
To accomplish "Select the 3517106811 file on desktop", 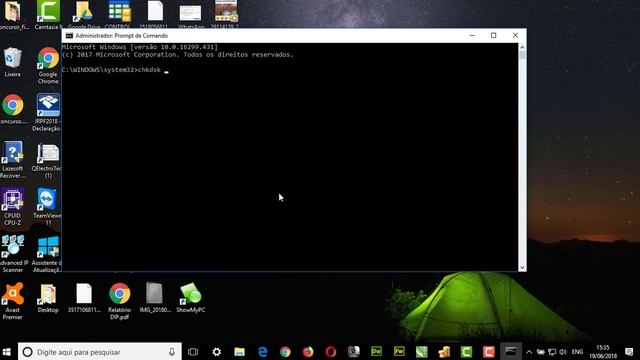I will tap(84, 298).
